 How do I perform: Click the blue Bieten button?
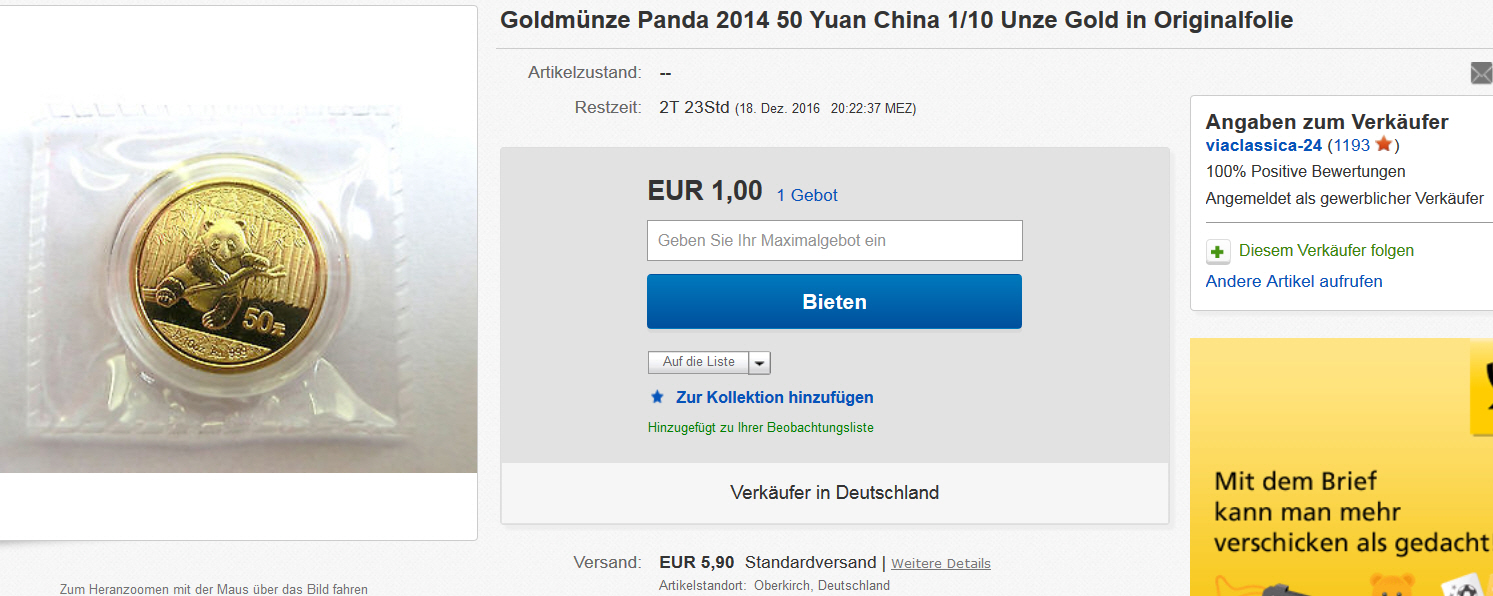(834, 302)
